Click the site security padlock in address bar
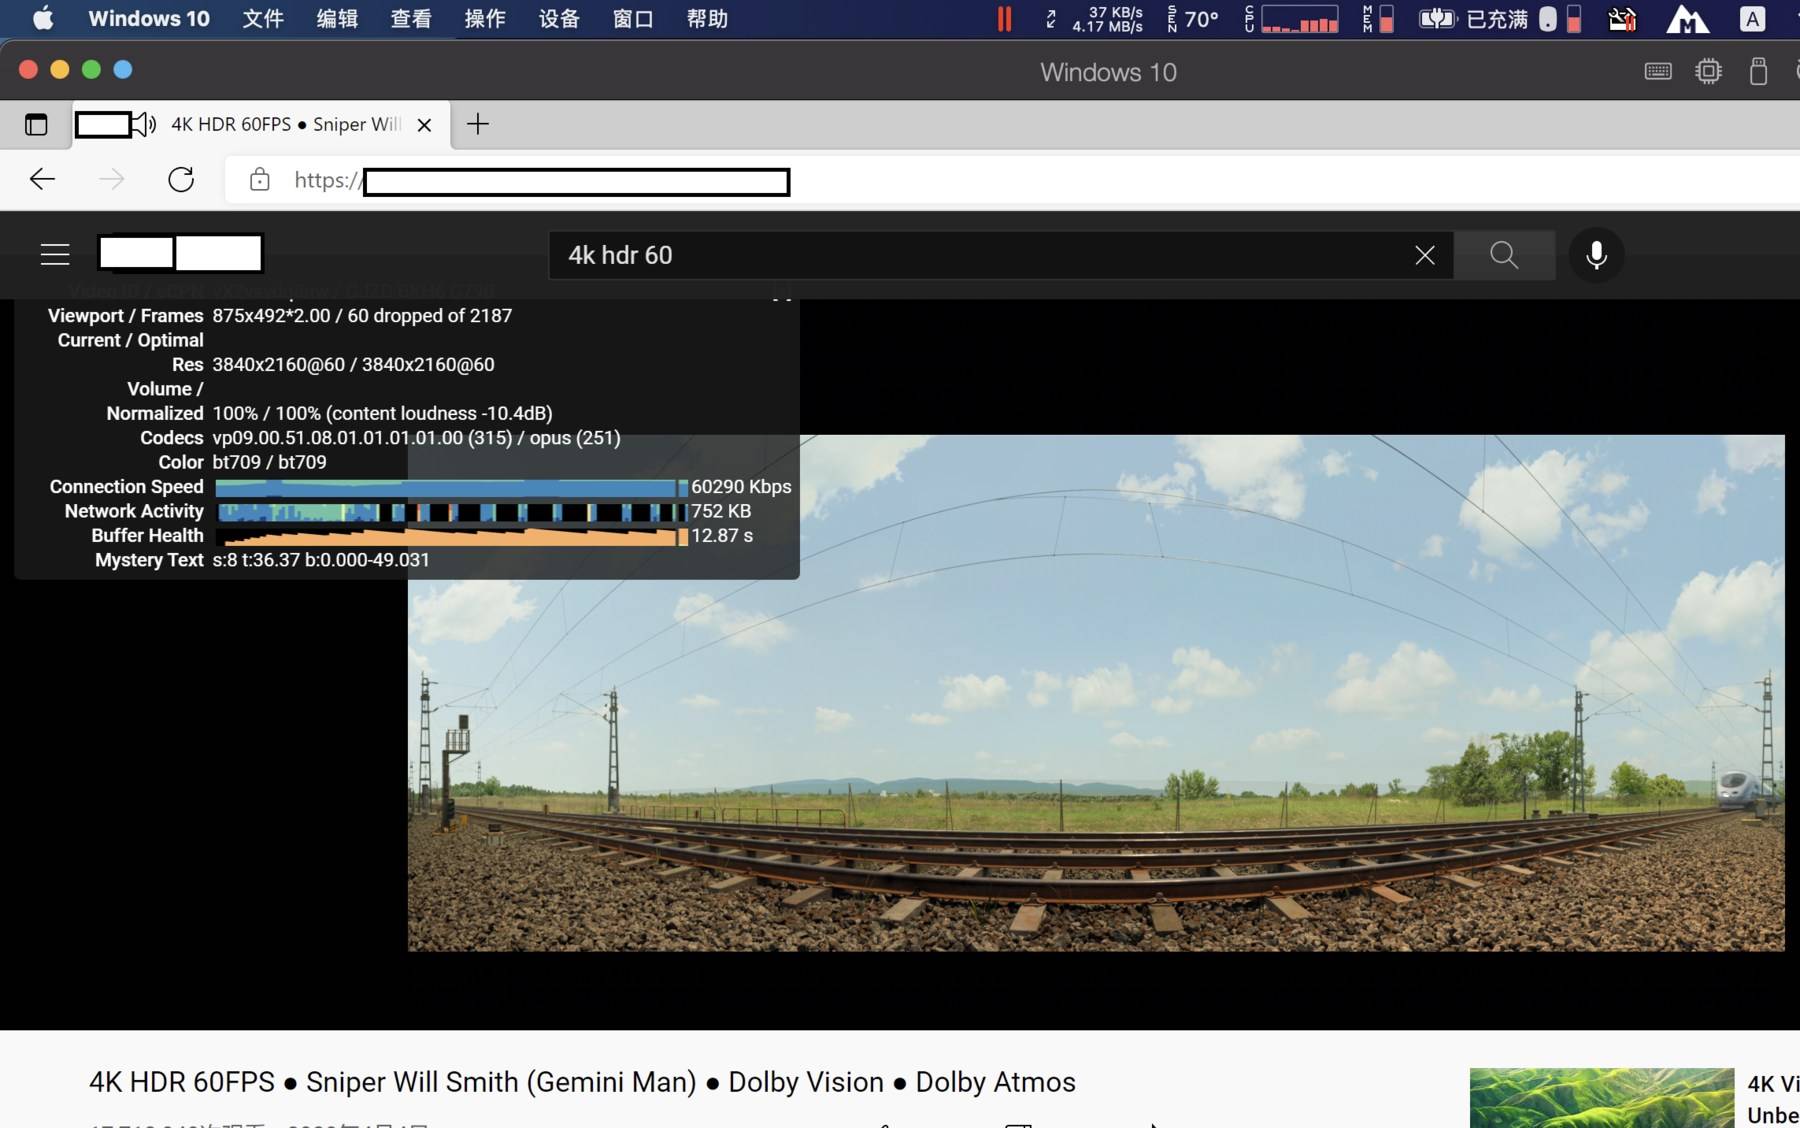The height and width of the screenshot is (1128, 1800). 259,181
